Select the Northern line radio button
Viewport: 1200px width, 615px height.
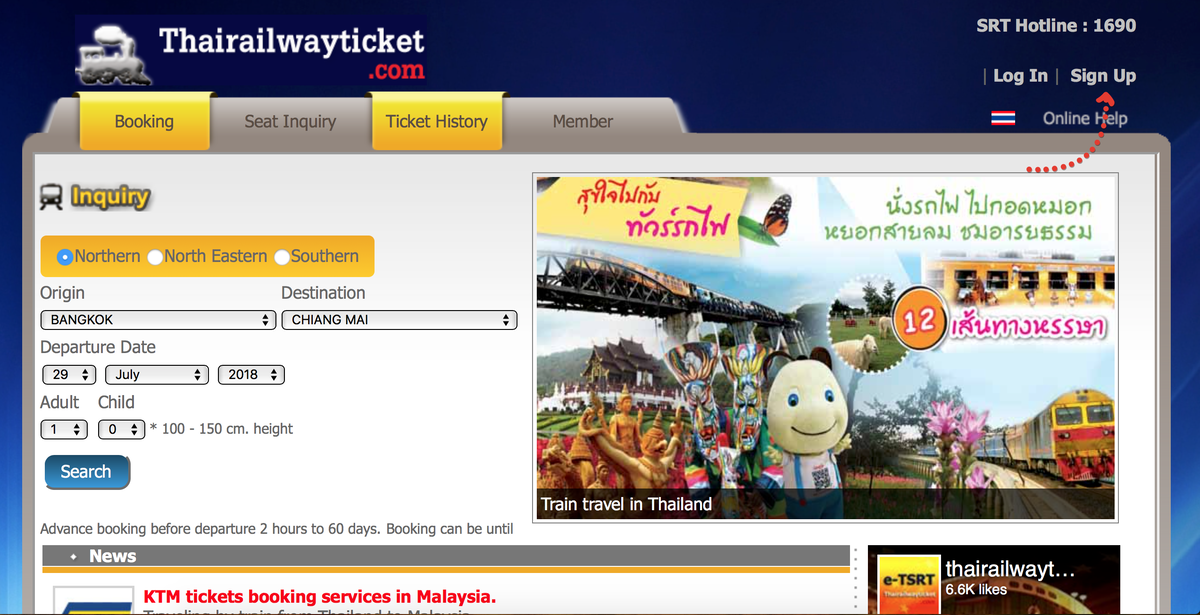tap(65, 257)
